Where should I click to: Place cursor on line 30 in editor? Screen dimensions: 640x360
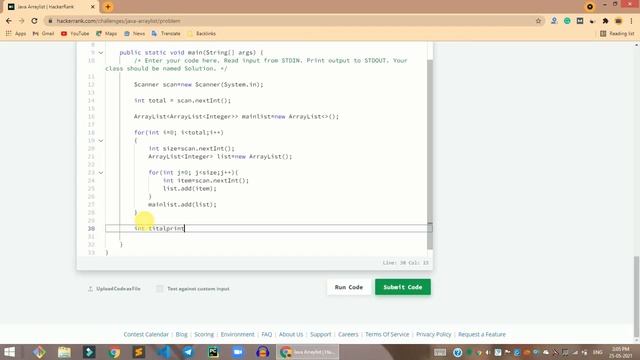click(269, 228)
